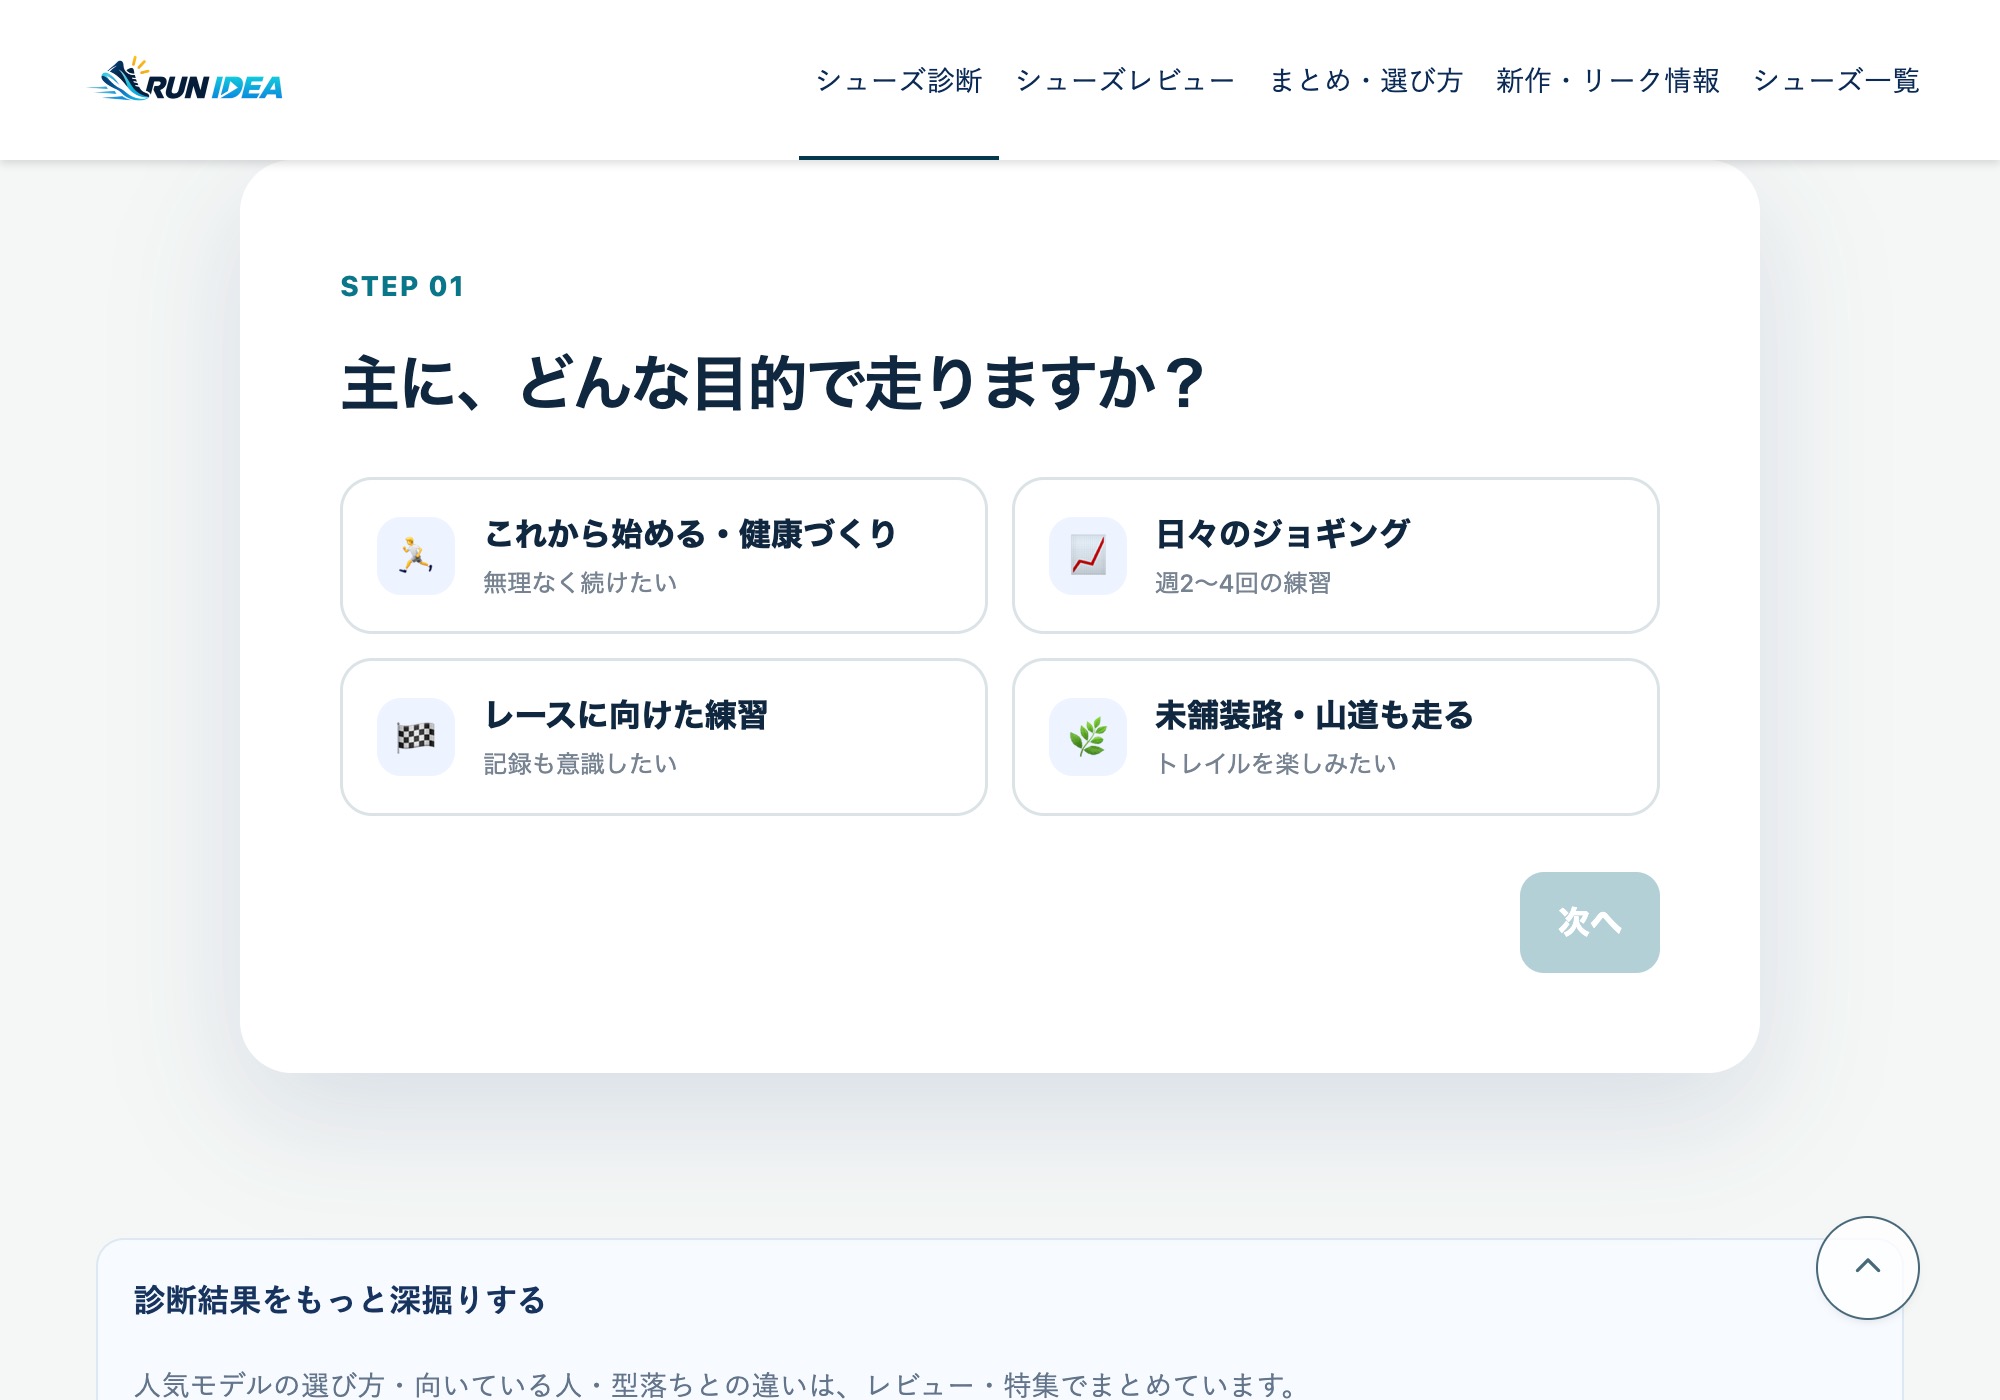Click the rising chart emoji icon
This screenshot has height=1400, width=2000.
click(x=1088, y=555)
